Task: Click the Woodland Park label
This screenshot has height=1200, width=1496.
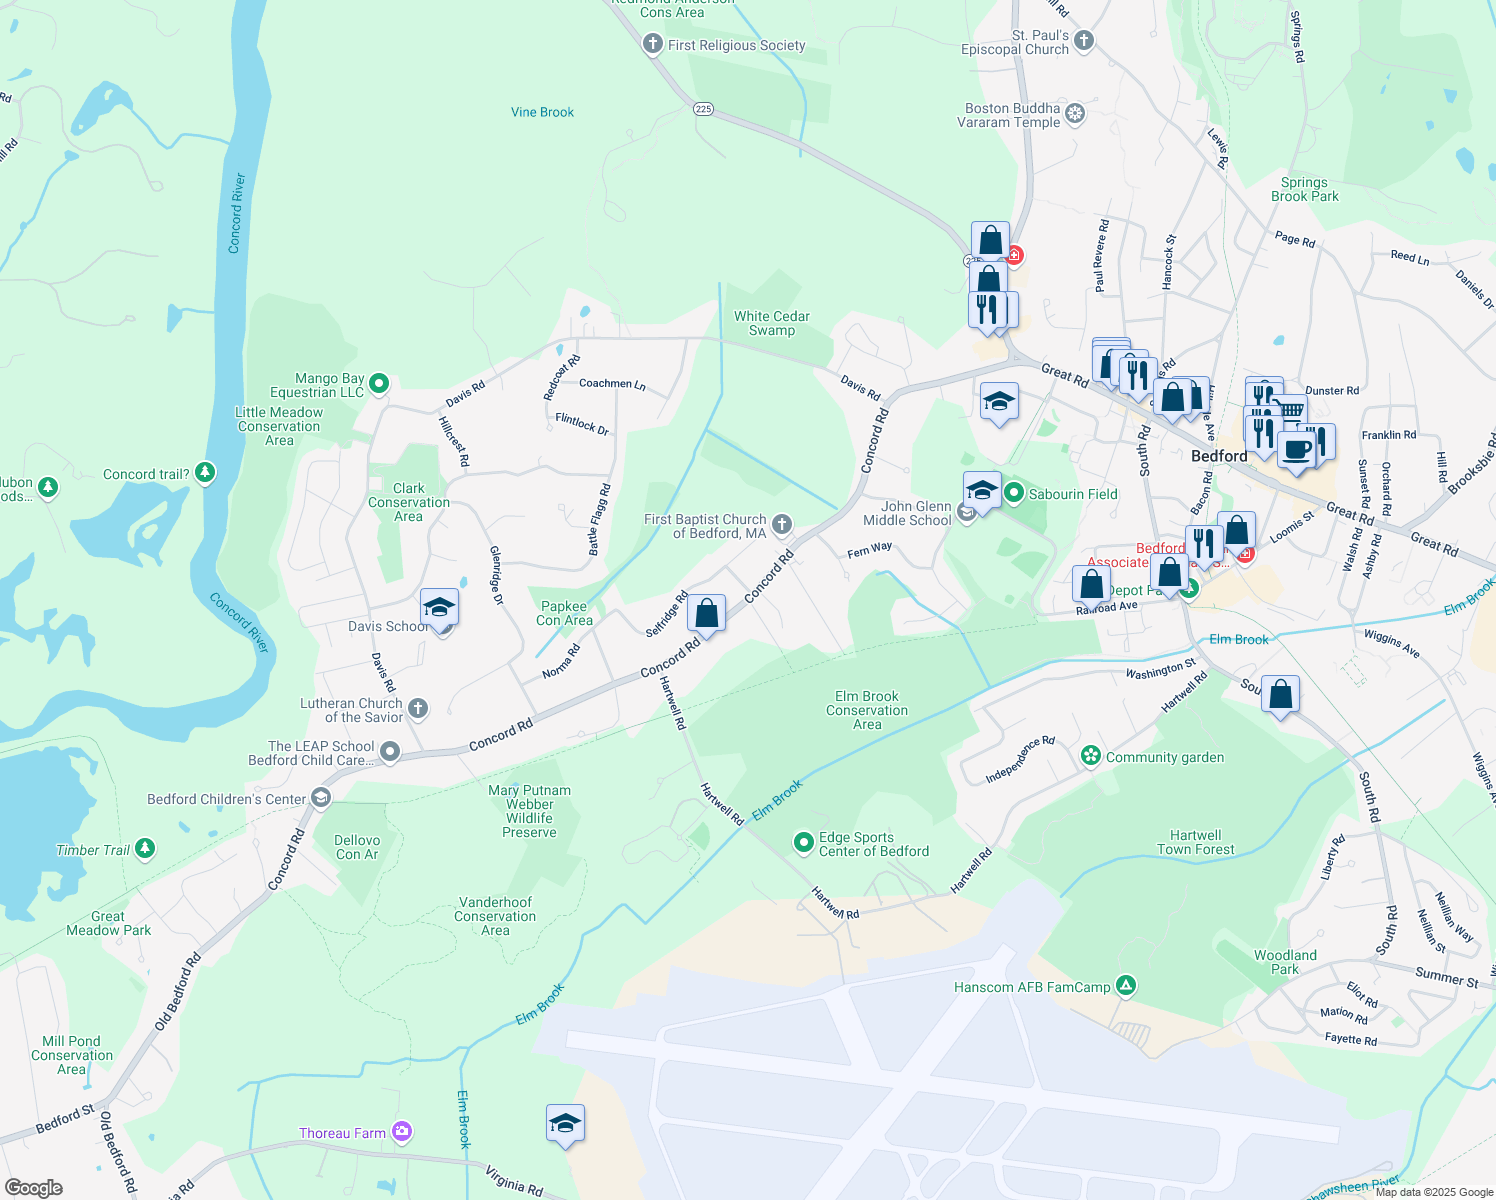Action: (x=1285, y=962)
